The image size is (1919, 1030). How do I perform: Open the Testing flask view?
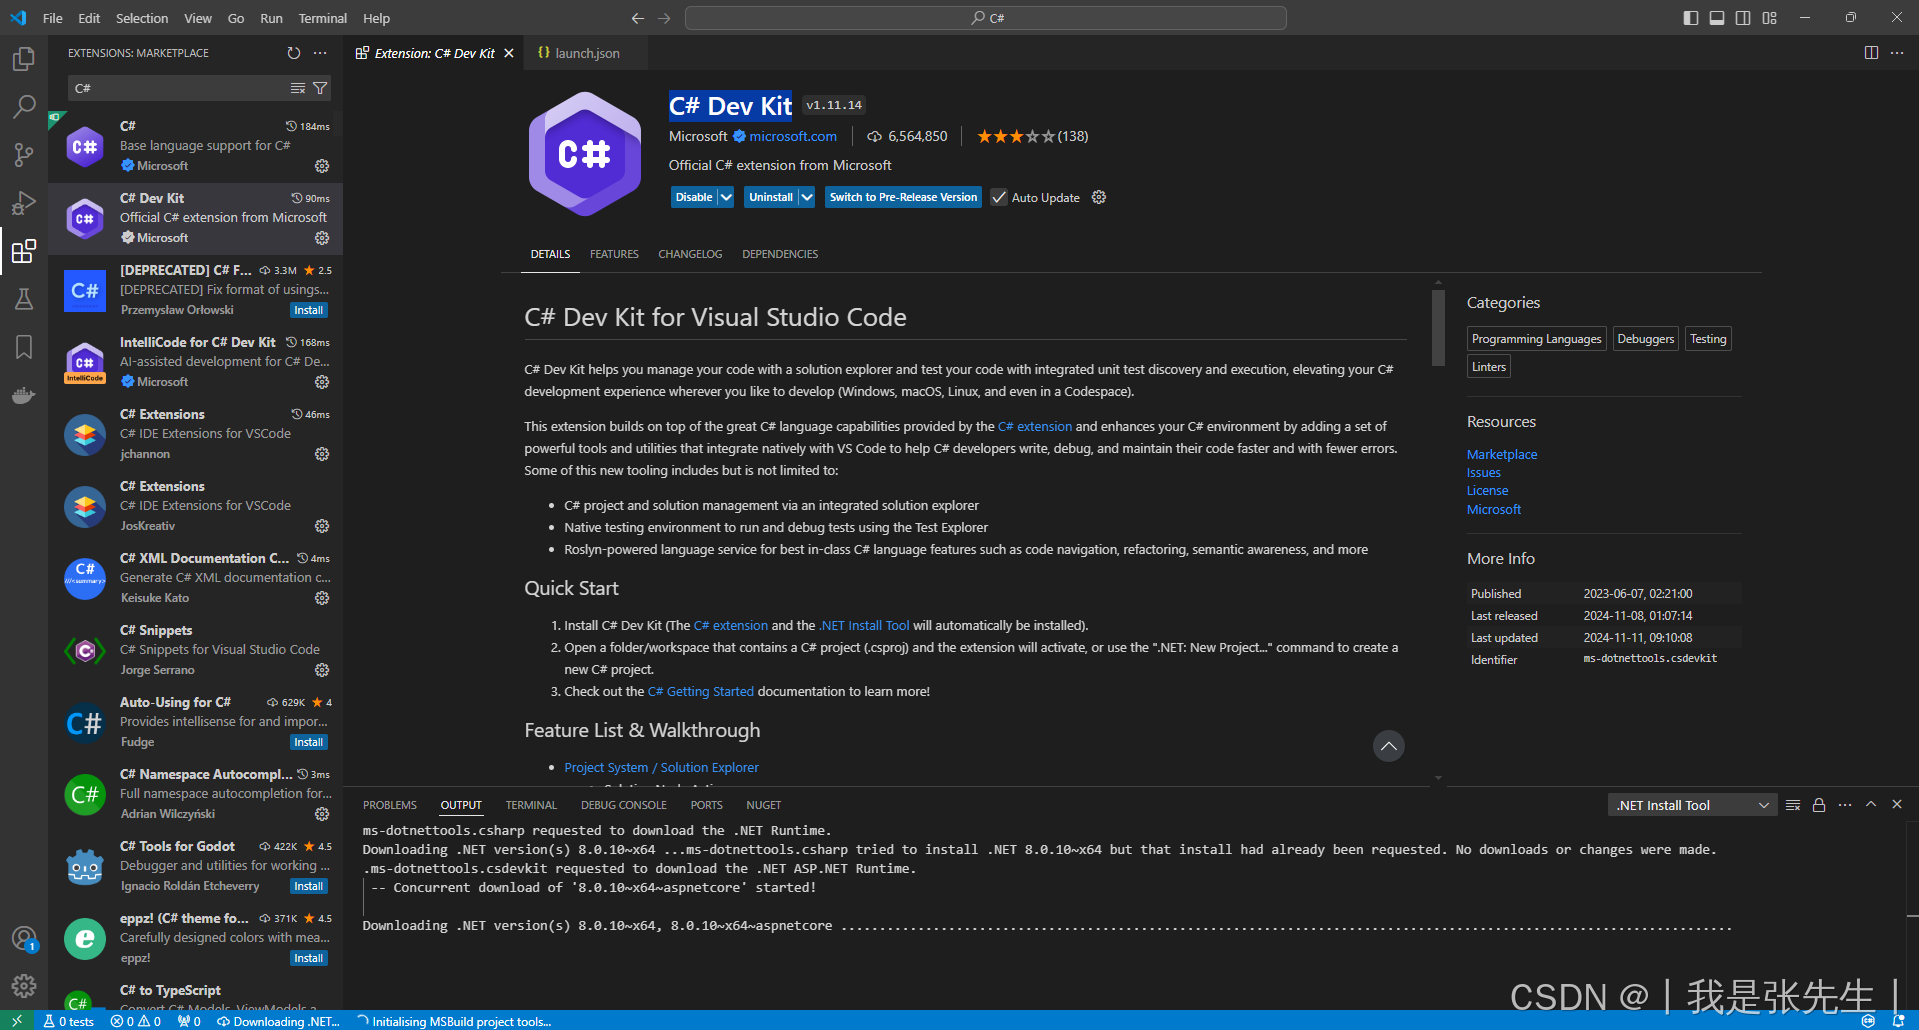coord(24,299)
